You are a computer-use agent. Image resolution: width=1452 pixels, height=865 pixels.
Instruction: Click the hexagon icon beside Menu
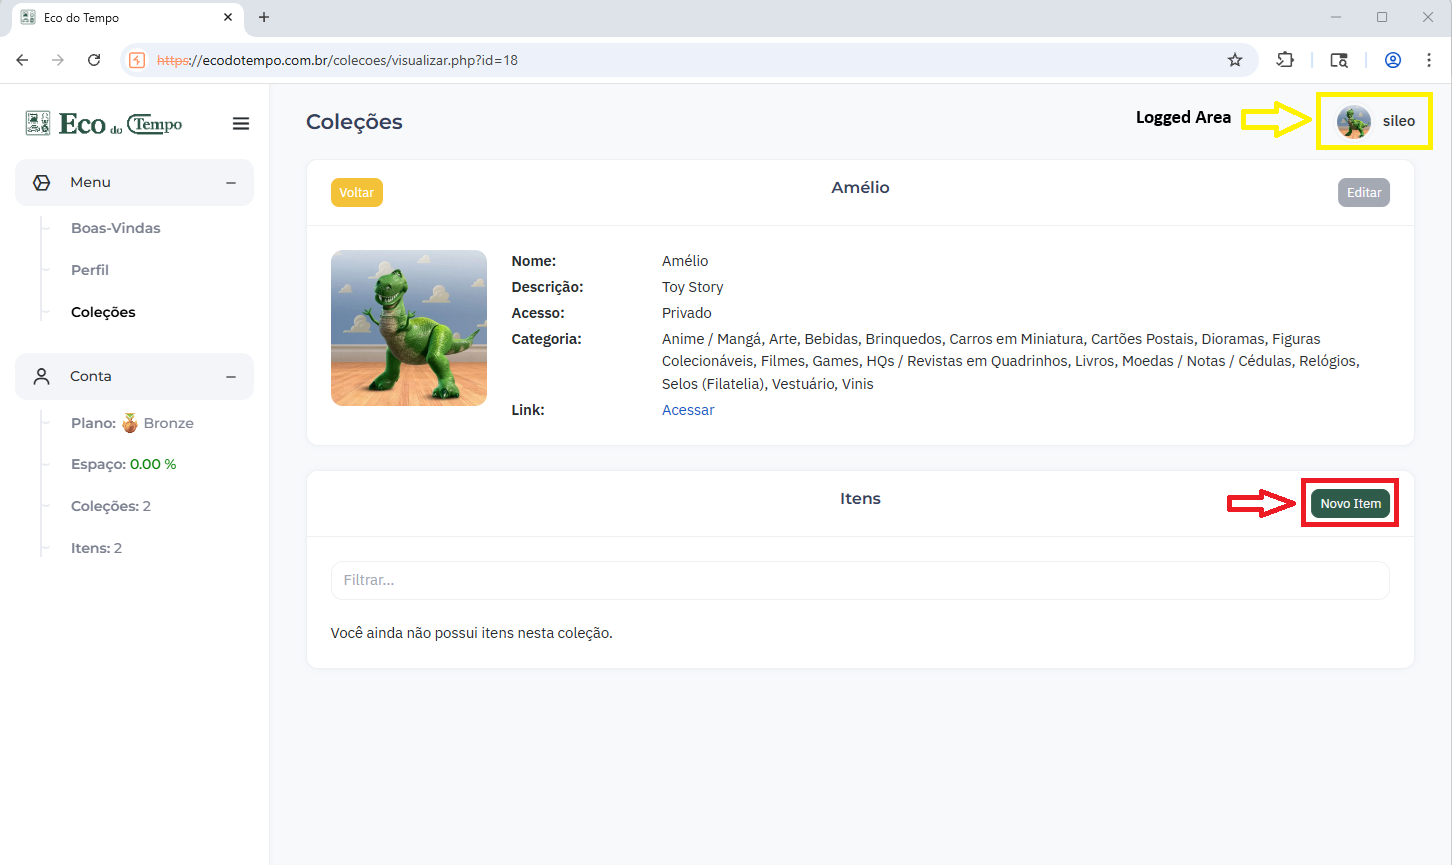42,183
